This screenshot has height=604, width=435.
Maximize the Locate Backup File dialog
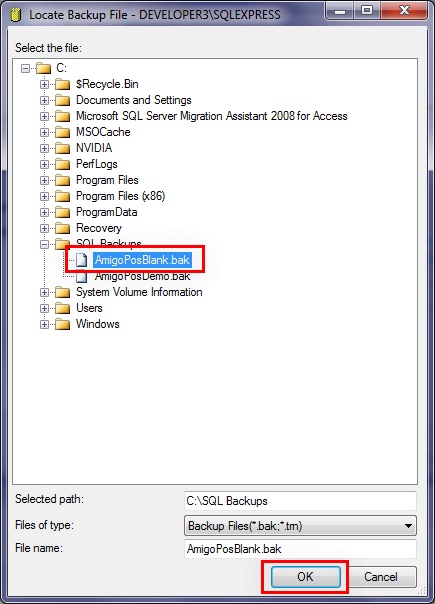click(368, 10)
